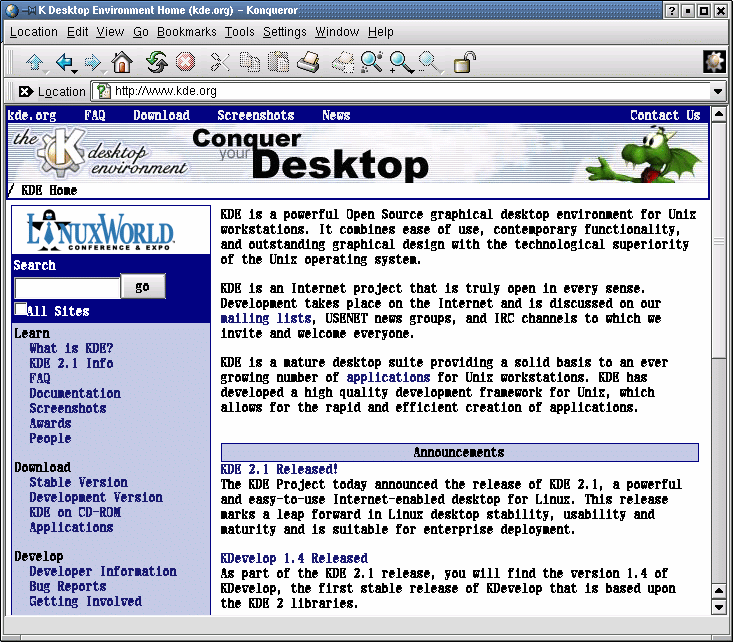
Task: Increase font size with the zoom-in magnifier
Action: coord(402,62)
